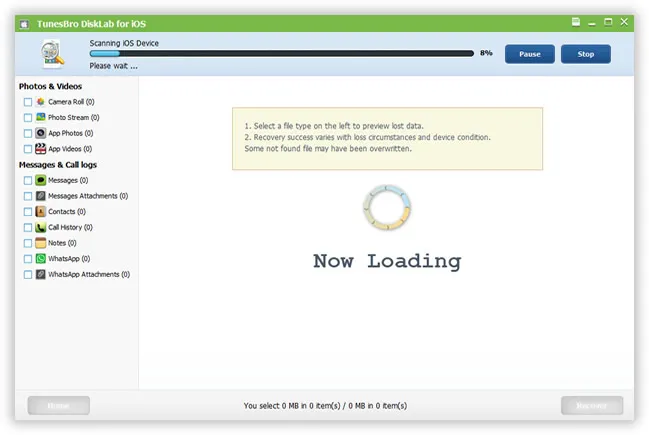Screen dimensions: 649x435
Task: Click the Home button at bottom left
Action: (59, 405)
